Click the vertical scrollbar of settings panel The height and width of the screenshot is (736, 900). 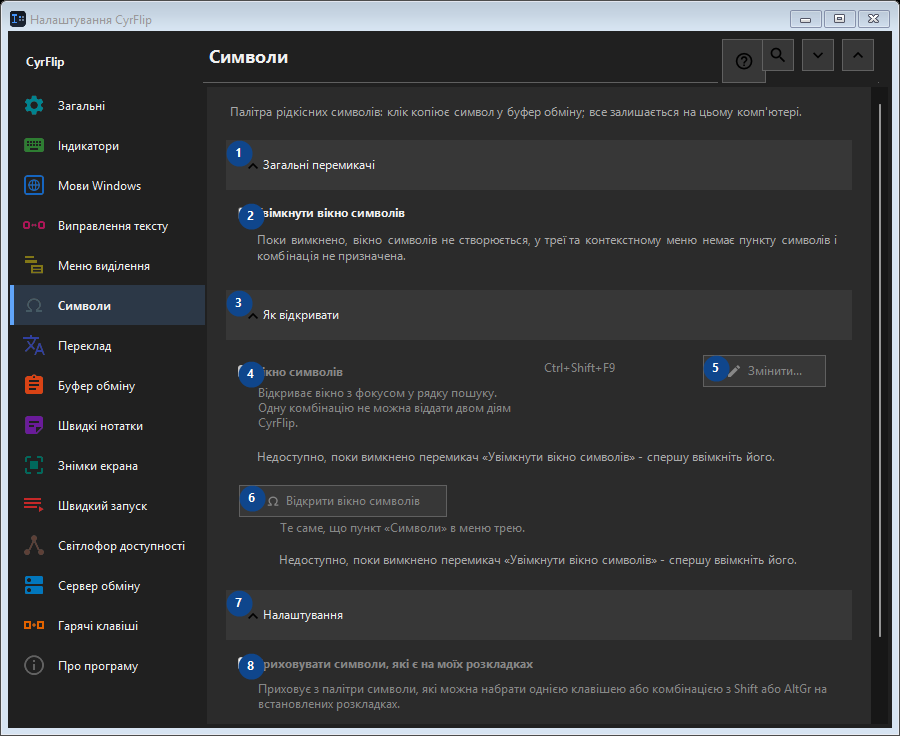pyautogui.click(x=880, y=370)
